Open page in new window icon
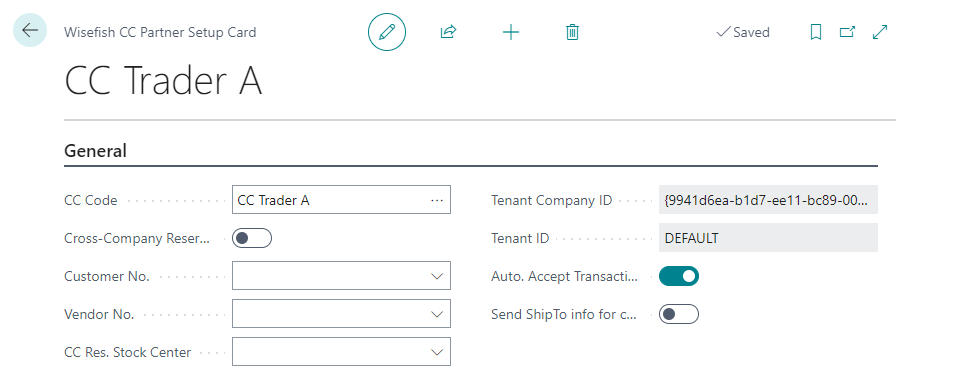This screenshot has height=379, width=963. coord(848,32)
